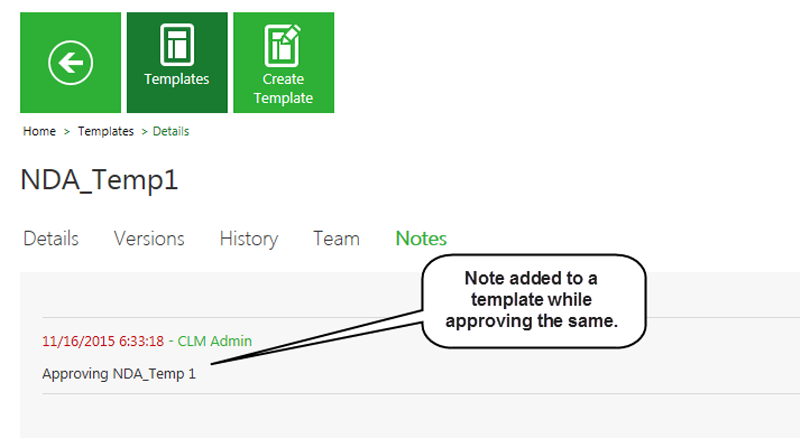Screen dimensions: 800x438
Task: Click the 'Create Template' tile label text
Action: [x=283, y=88]
